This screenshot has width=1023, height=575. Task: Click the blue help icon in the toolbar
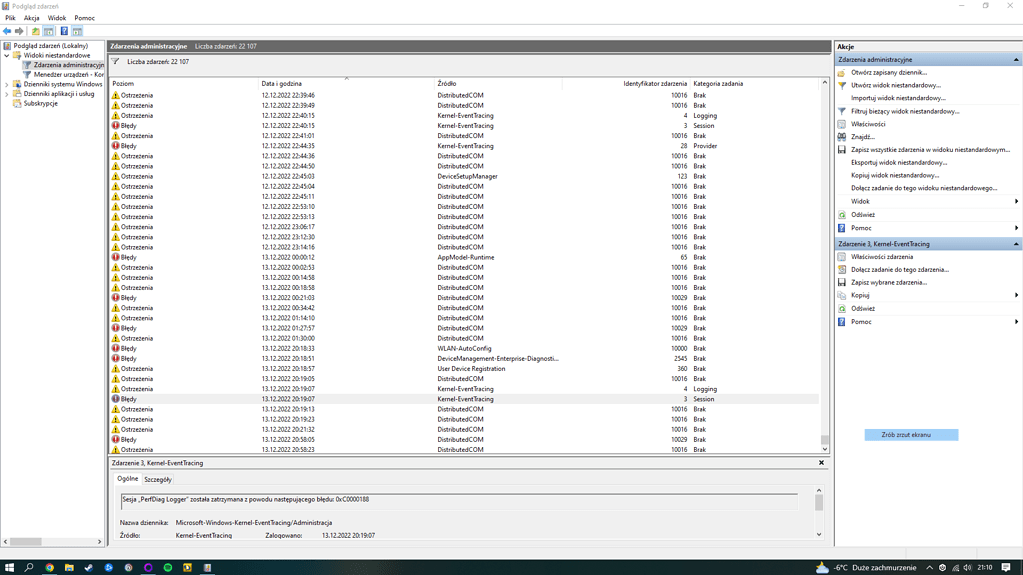click(x=64, y=31)
